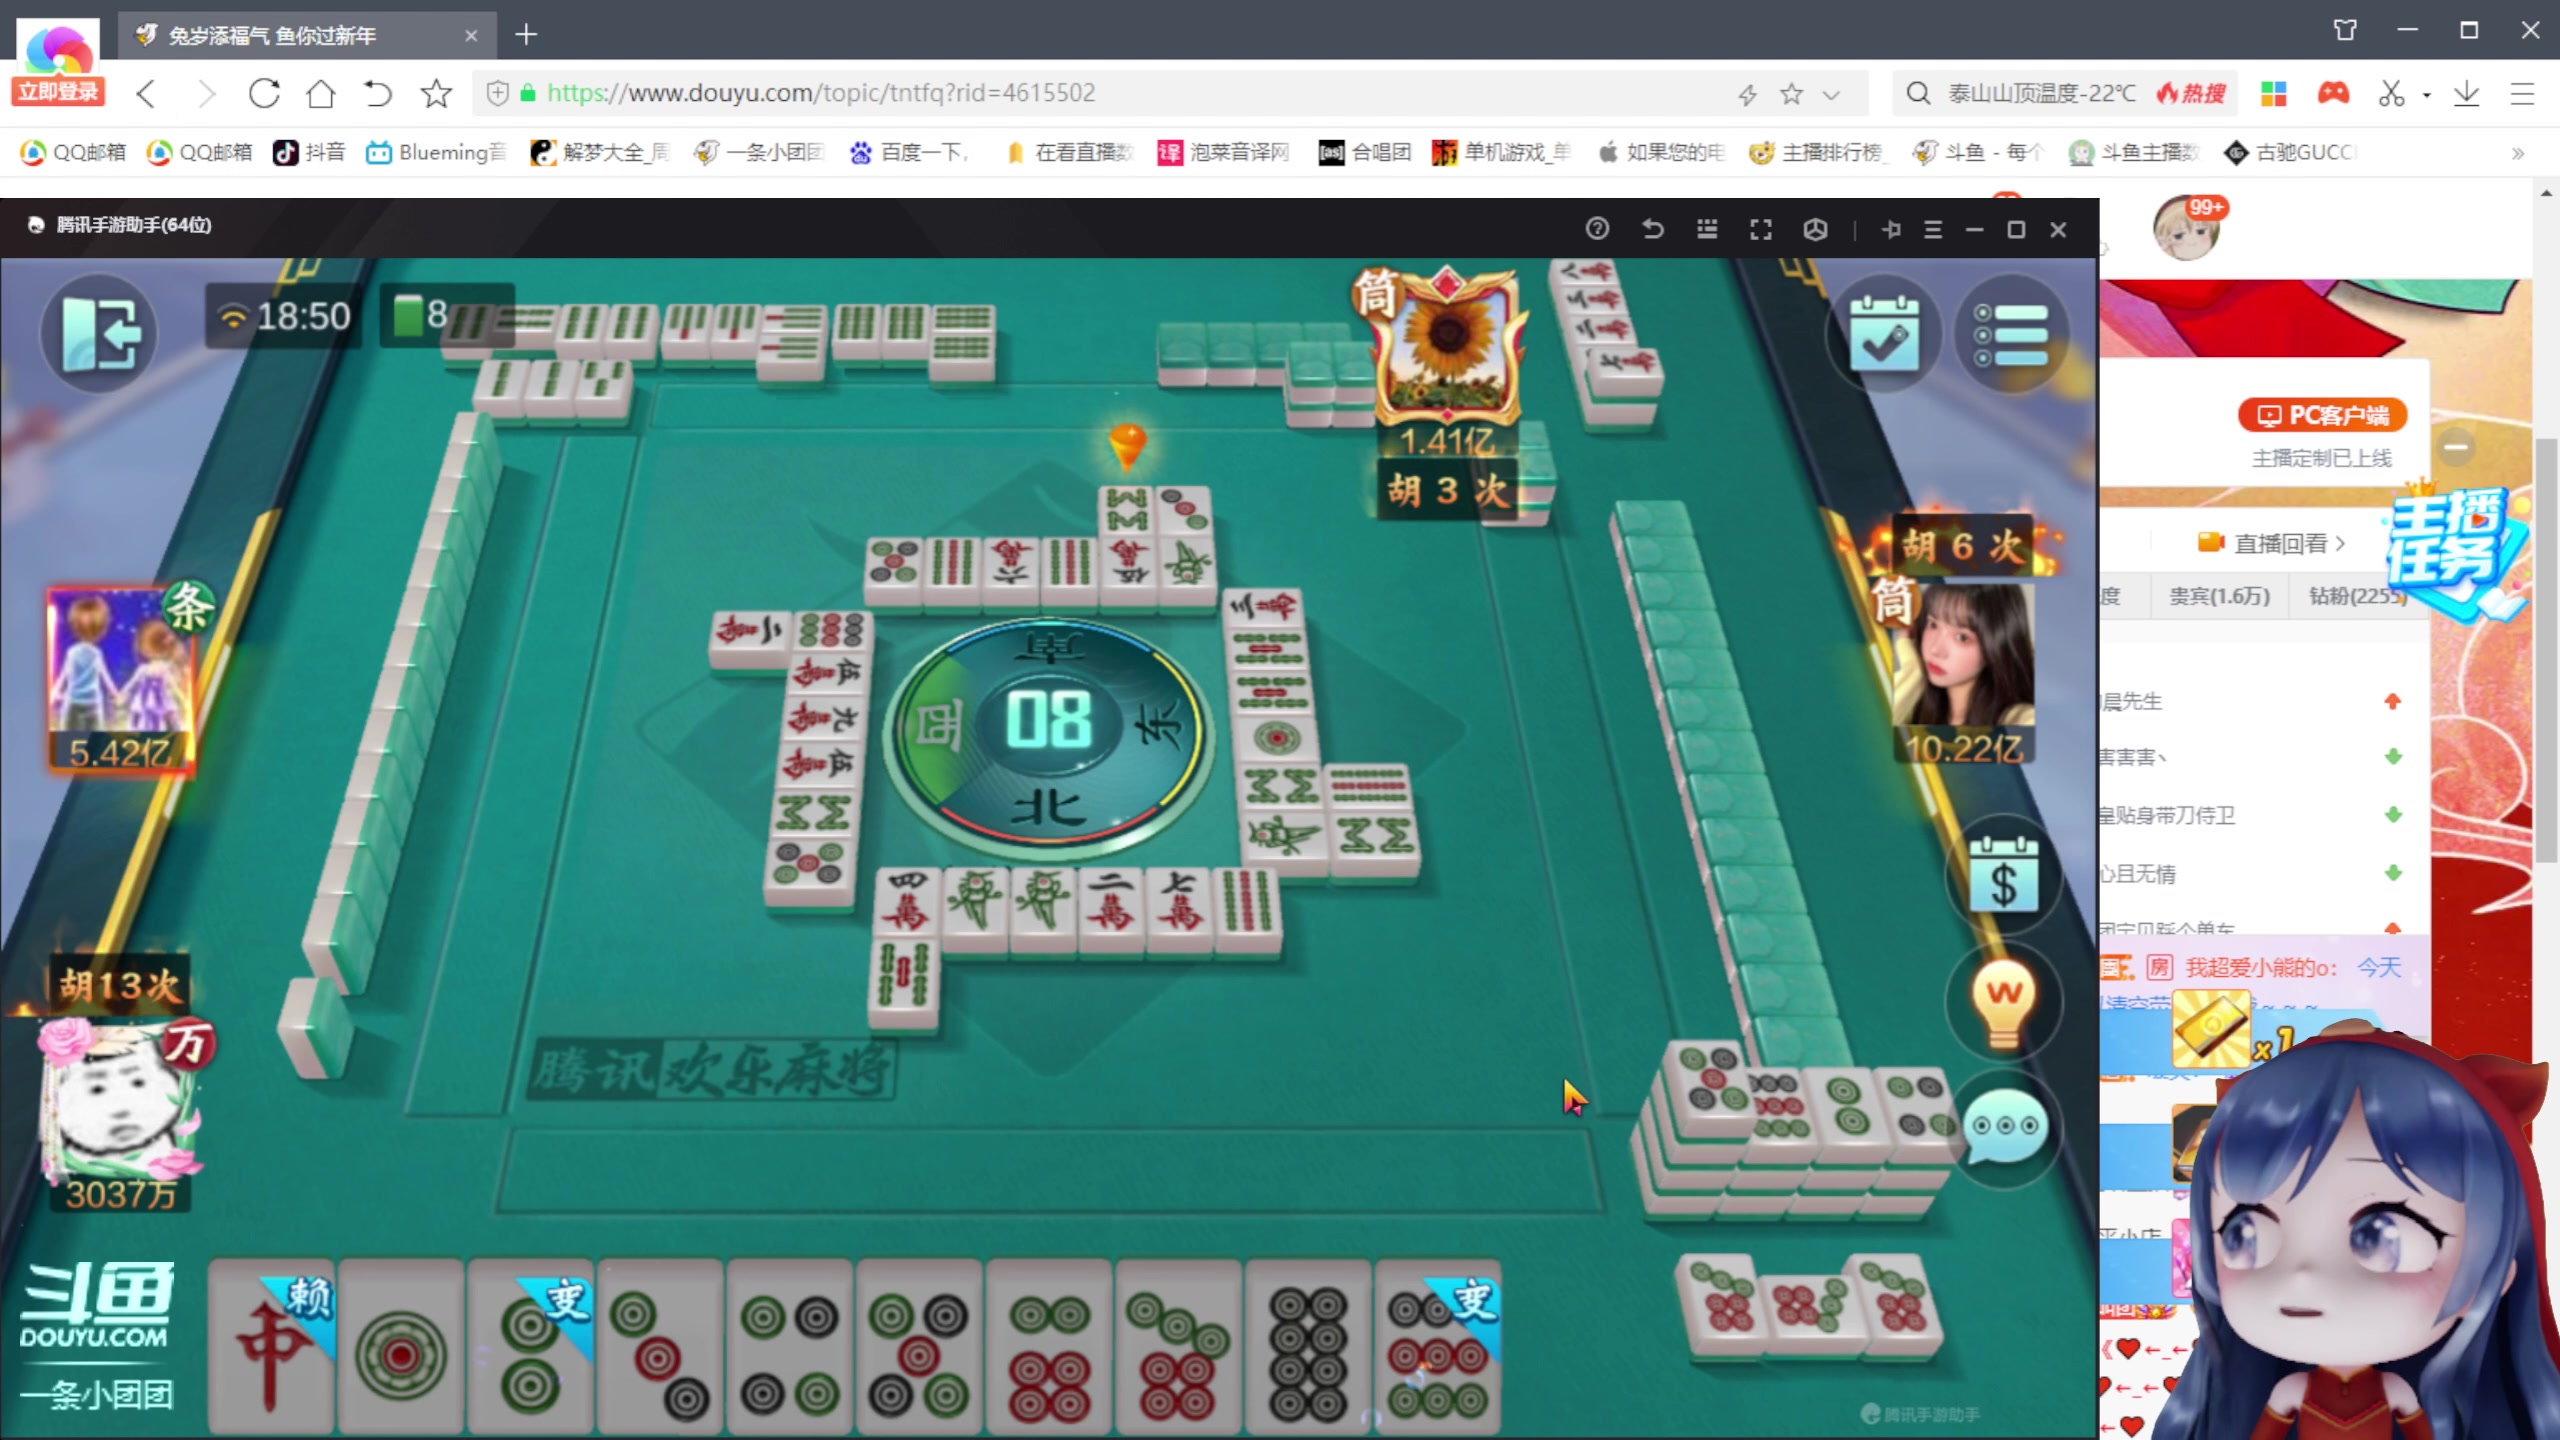Click the PC客户端 button
The height and width of the screenshot is (1440, 2560).
point(2322,415)
